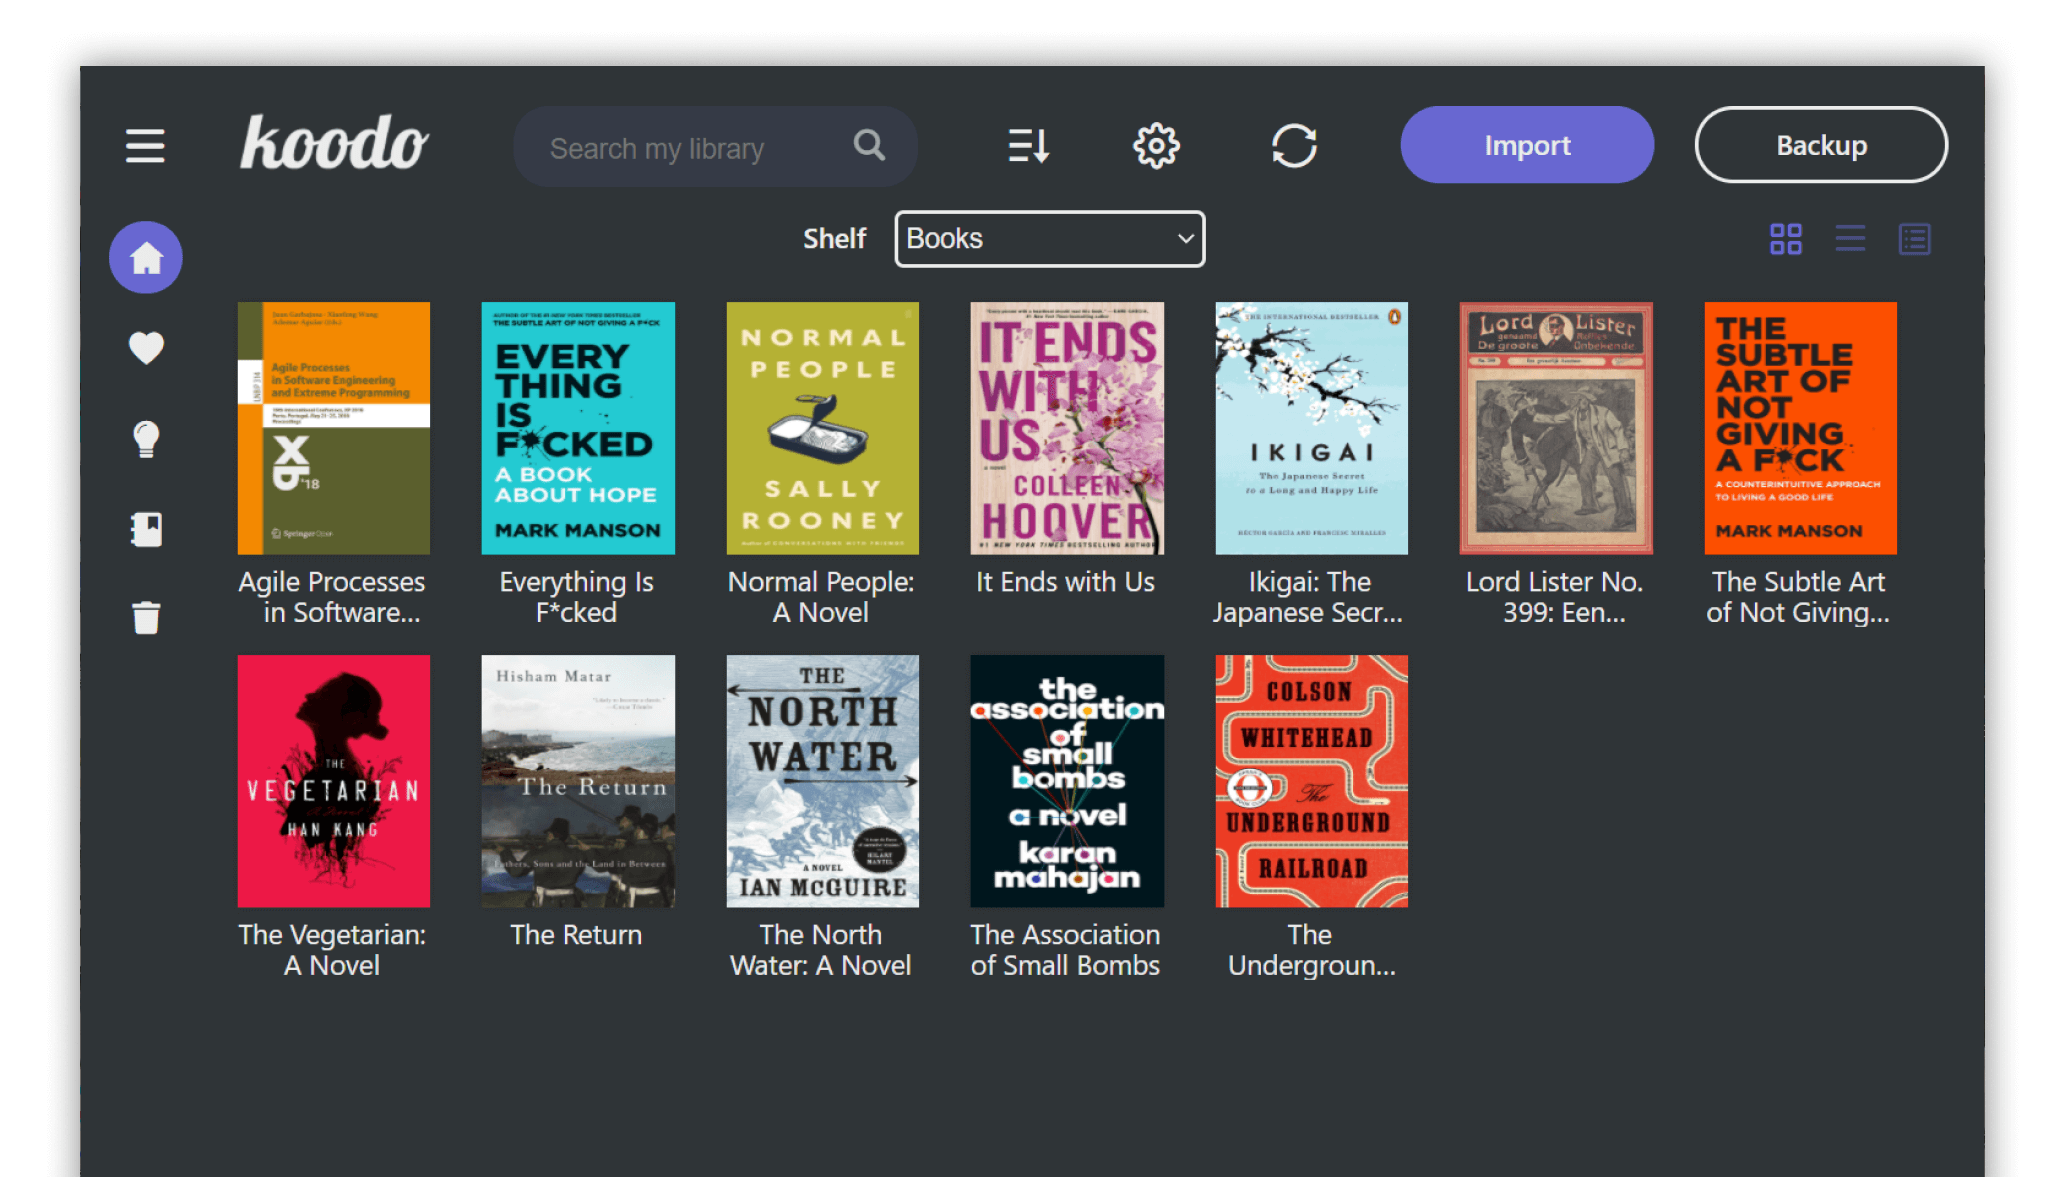Viewport: 2065px width, 1177px height.
Task: Open The Vegetarian book cover
Action: tap(334, 781)
